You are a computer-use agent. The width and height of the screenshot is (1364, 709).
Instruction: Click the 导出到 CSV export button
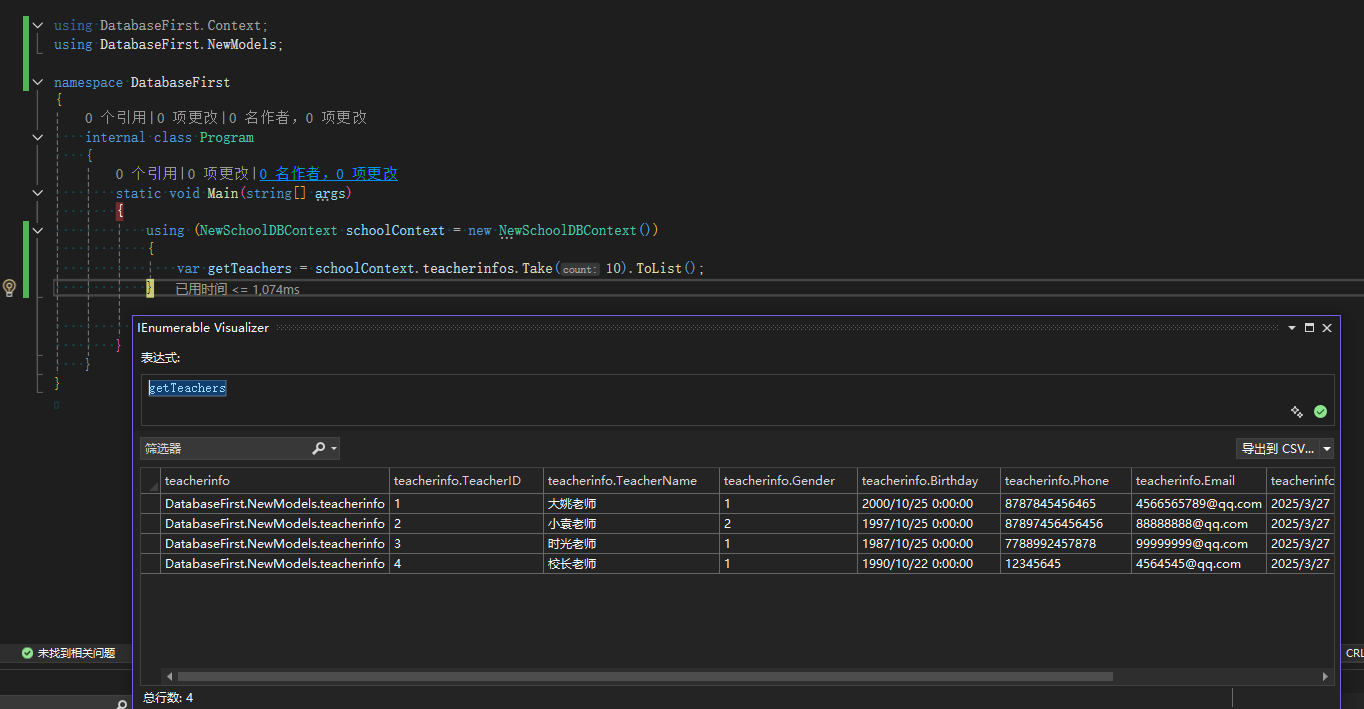1277,449
